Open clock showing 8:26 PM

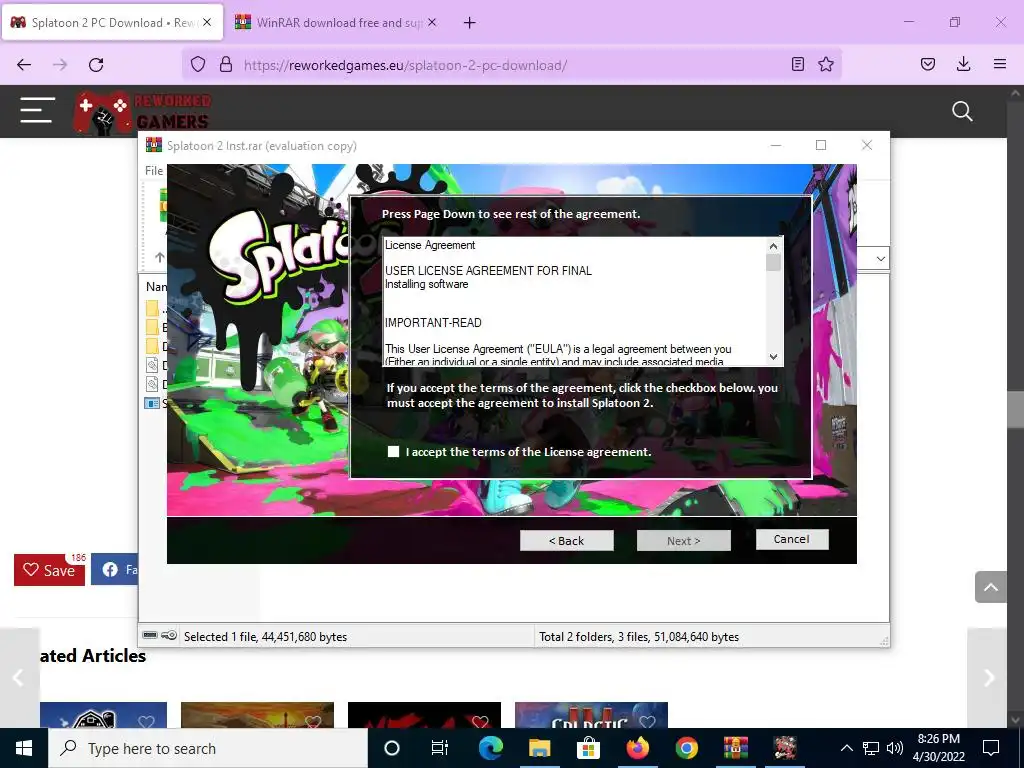click(x=938, y=748)
